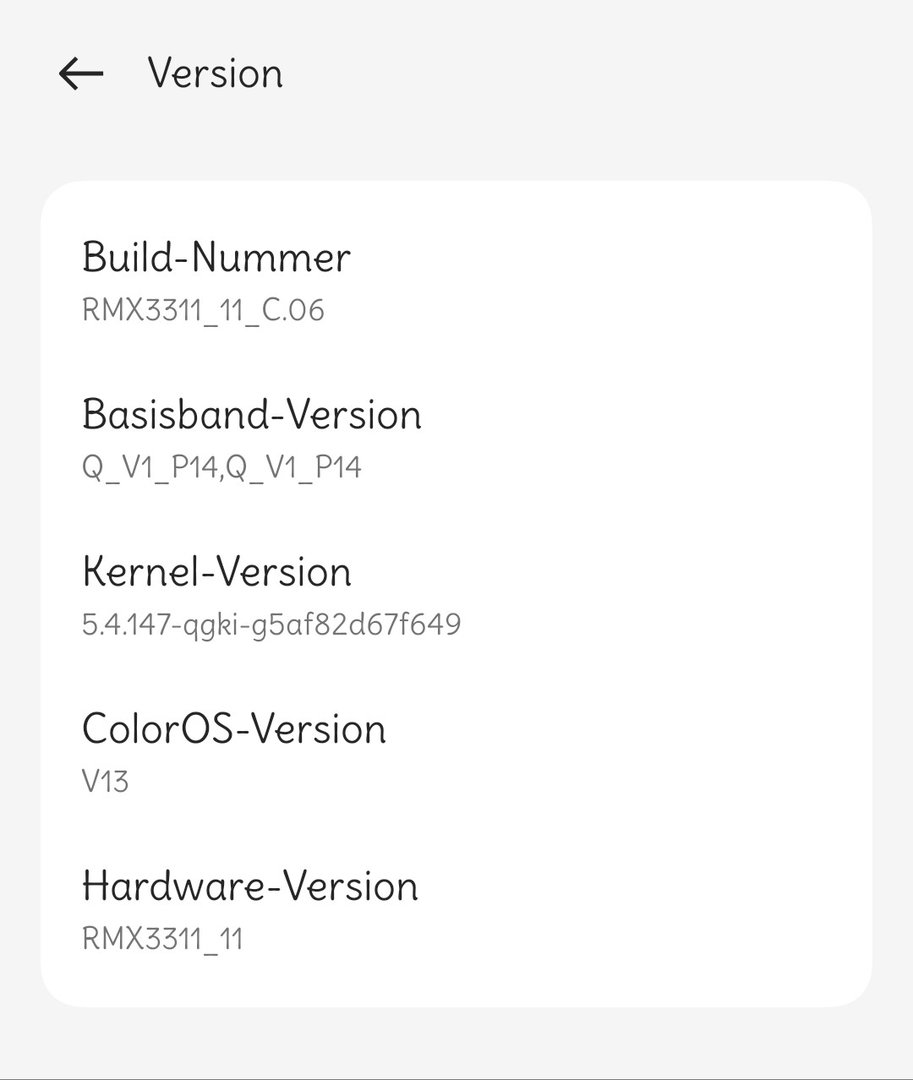Open the Basisband-Version label
The image size is (913, 1080).
[x=251, y=415]
